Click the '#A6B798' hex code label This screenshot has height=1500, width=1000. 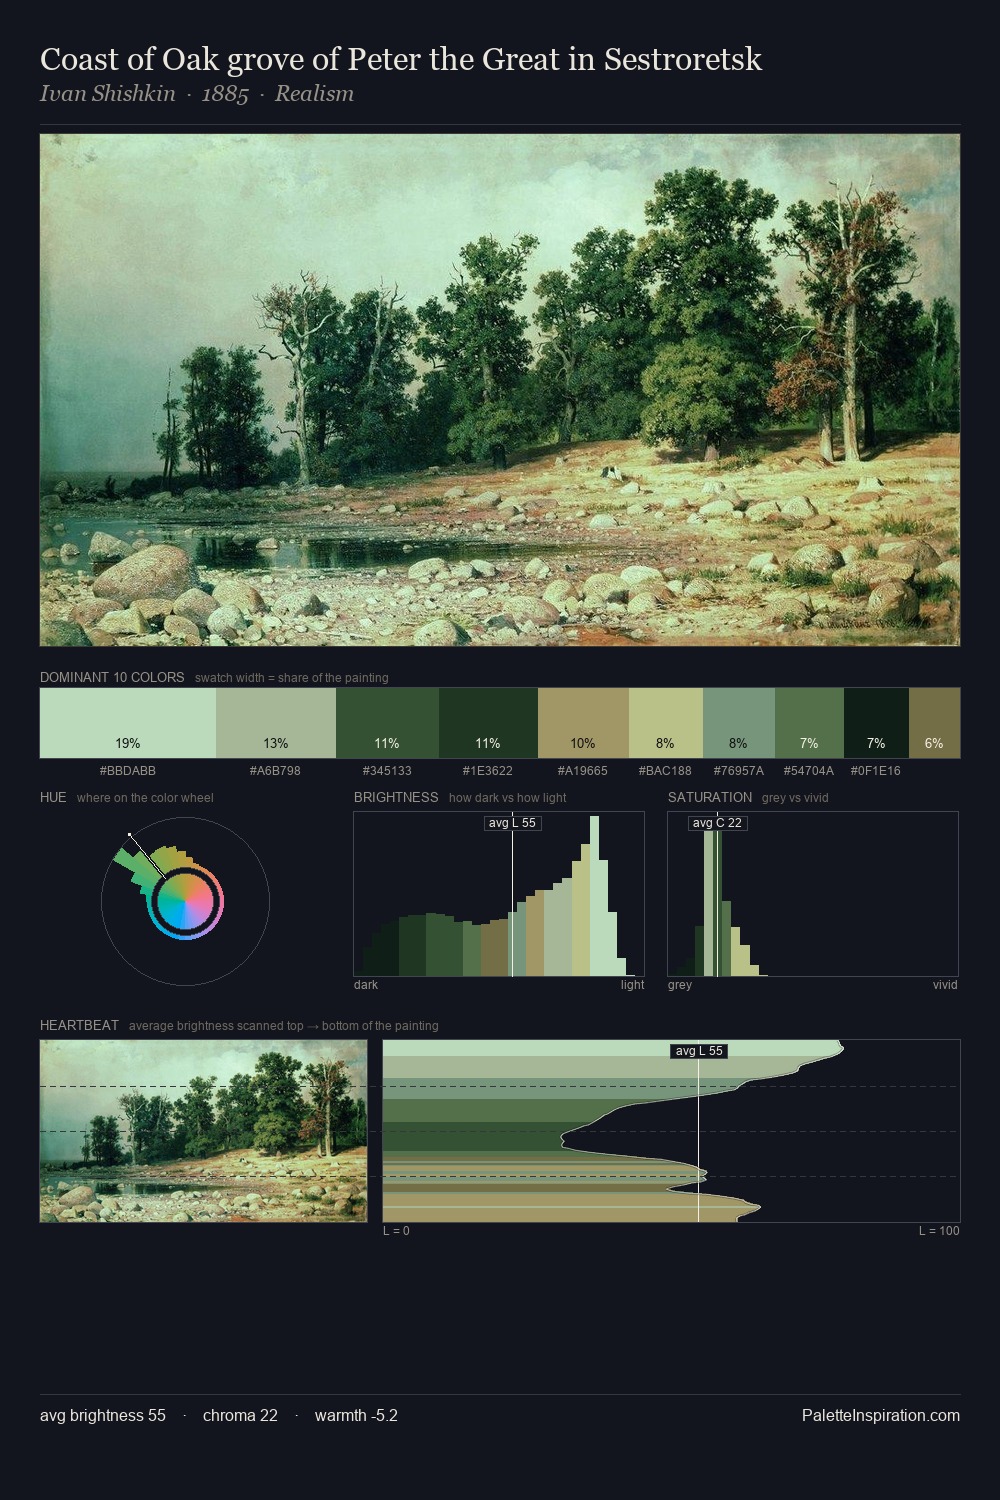pyautogui.click(x=276, y=771)
